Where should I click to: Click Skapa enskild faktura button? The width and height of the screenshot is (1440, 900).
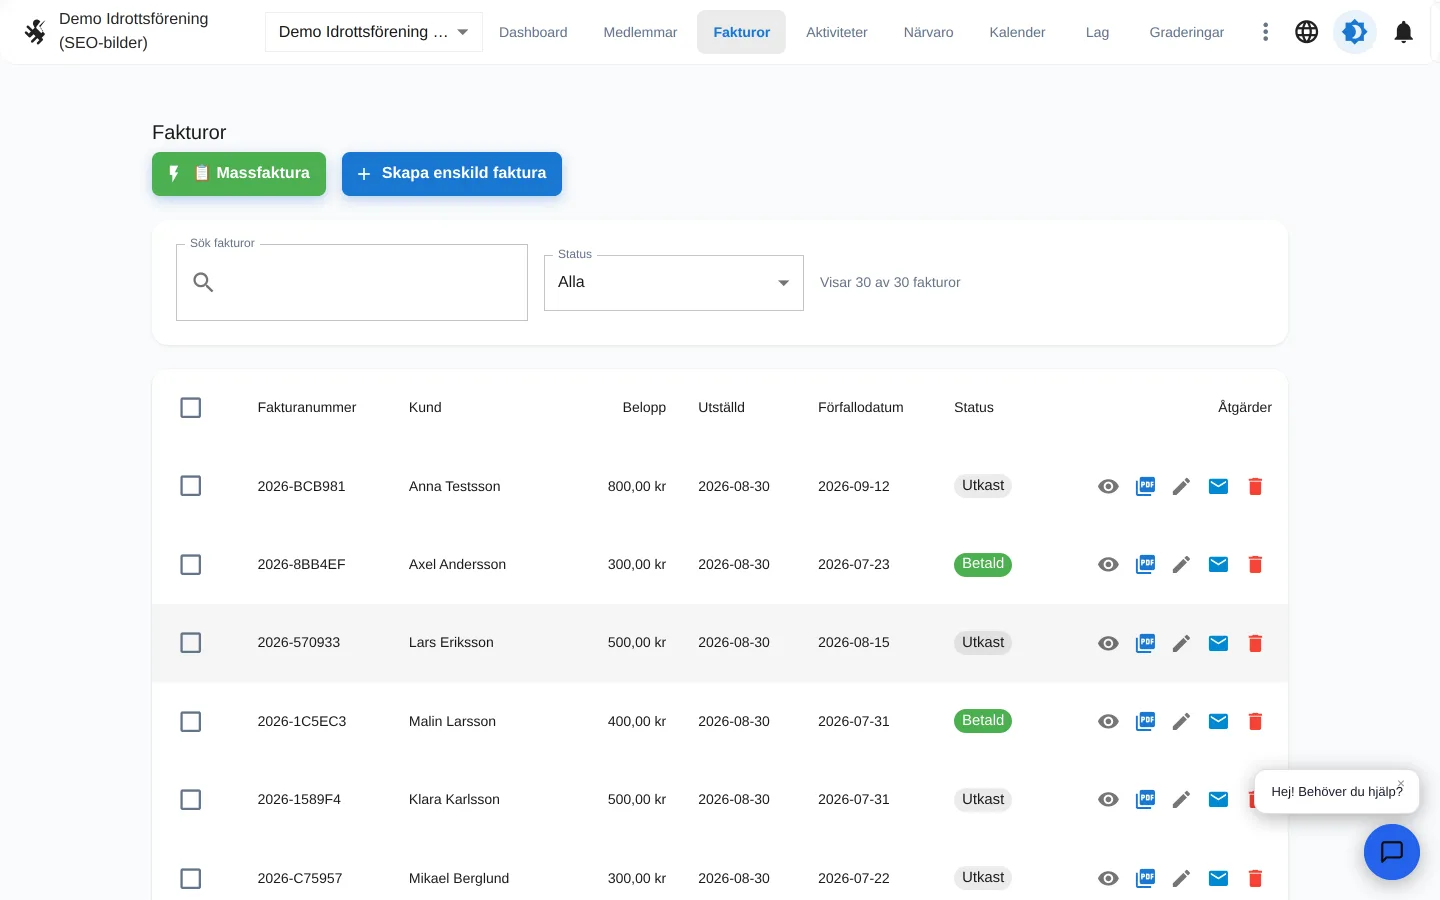pos(452,174)
